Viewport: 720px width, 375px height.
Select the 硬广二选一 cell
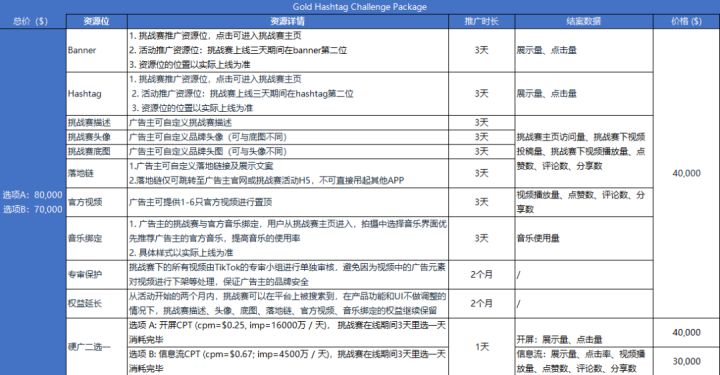pyautogui.click(x=97, y=347)
